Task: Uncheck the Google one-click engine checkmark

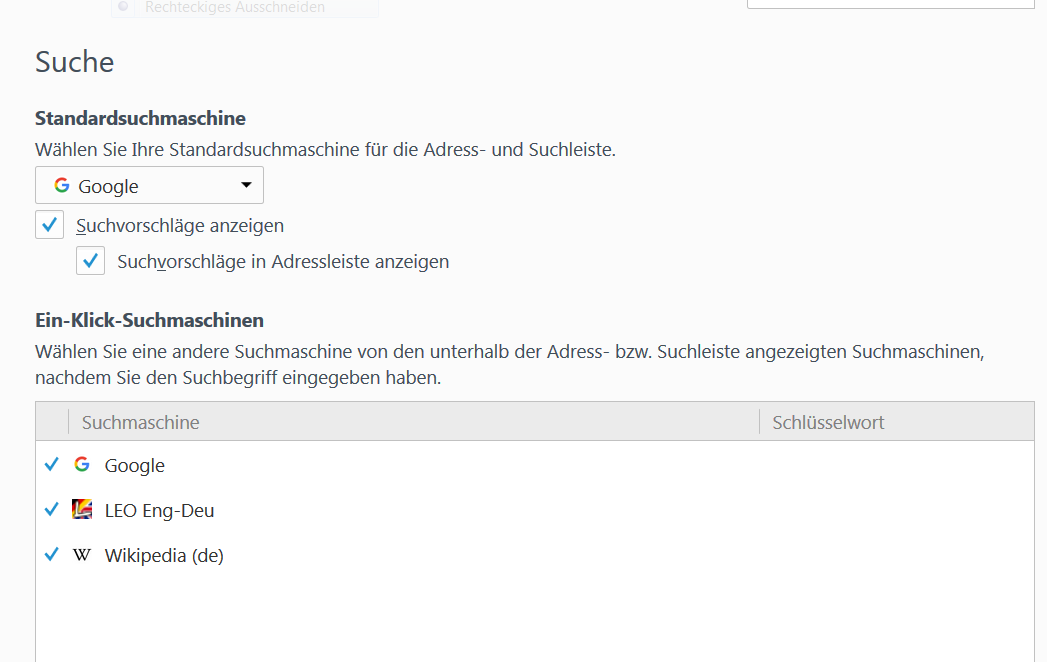Action: 52,465
